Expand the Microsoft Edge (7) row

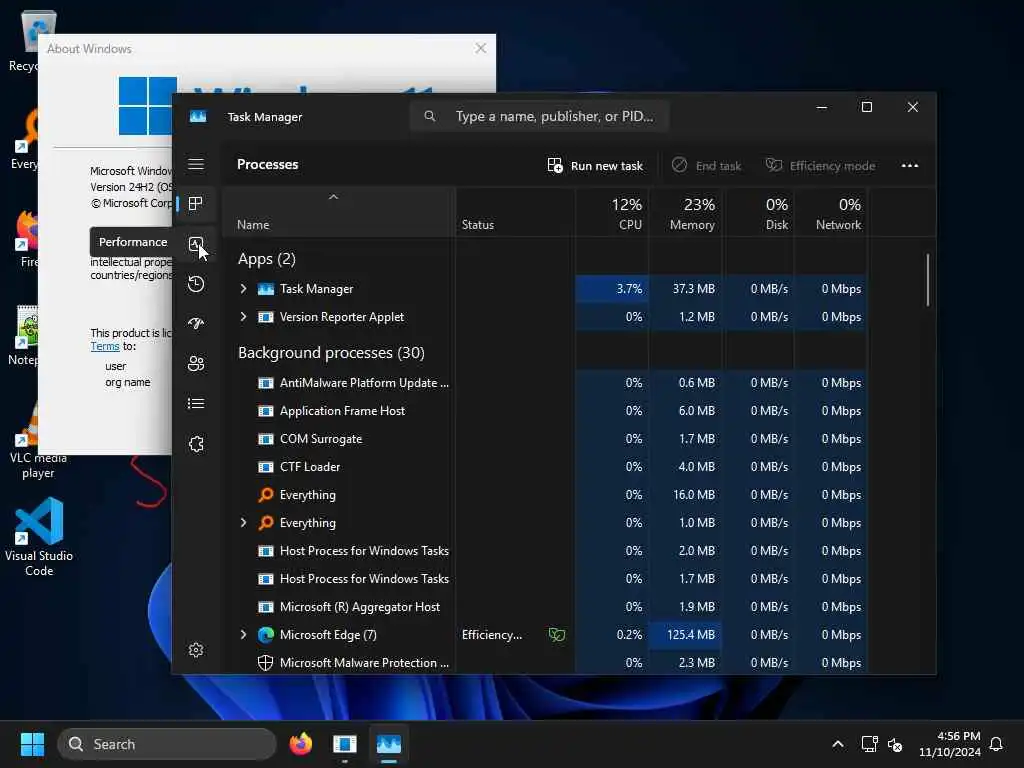(244, 635)
